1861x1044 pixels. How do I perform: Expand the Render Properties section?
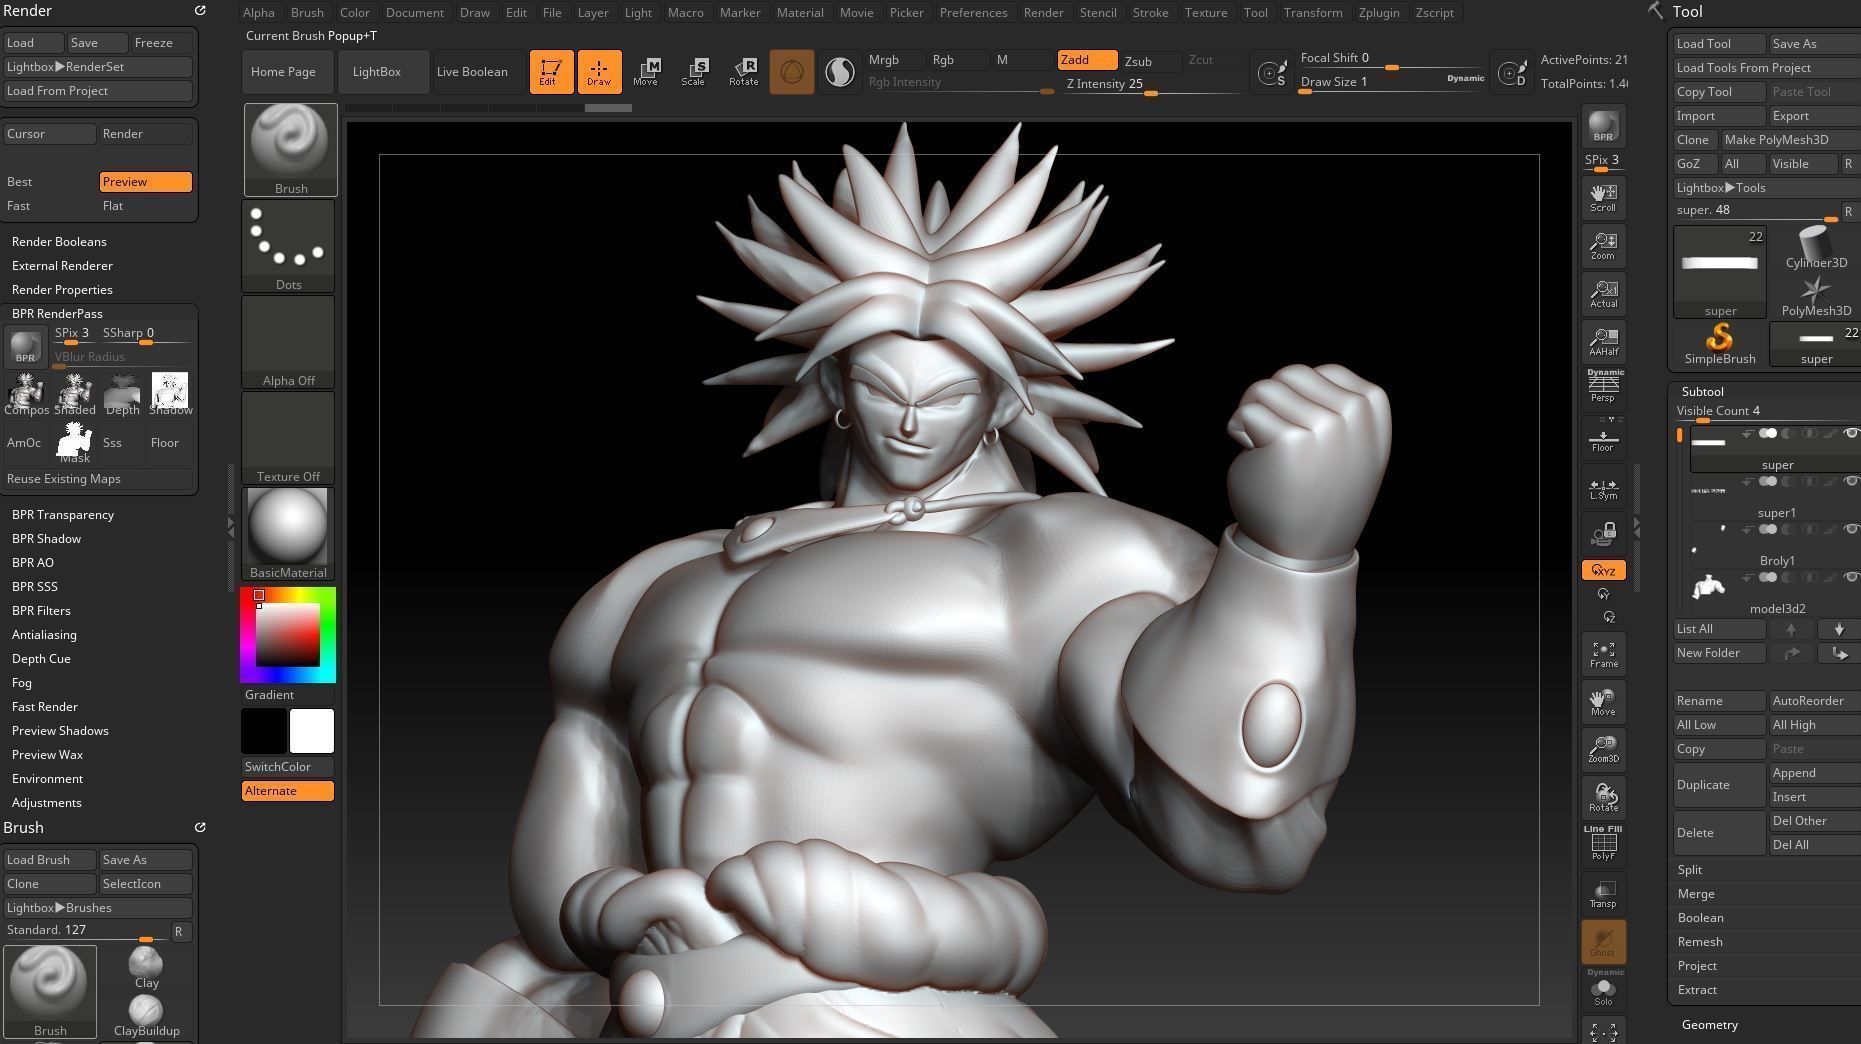point(62,290)
